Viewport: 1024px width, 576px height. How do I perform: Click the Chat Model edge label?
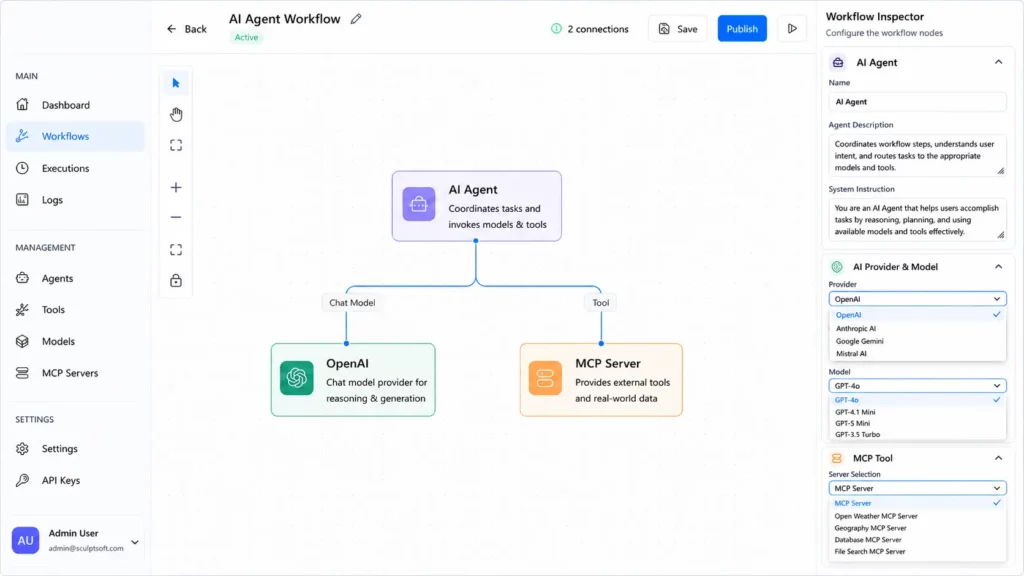click(352, 302)
